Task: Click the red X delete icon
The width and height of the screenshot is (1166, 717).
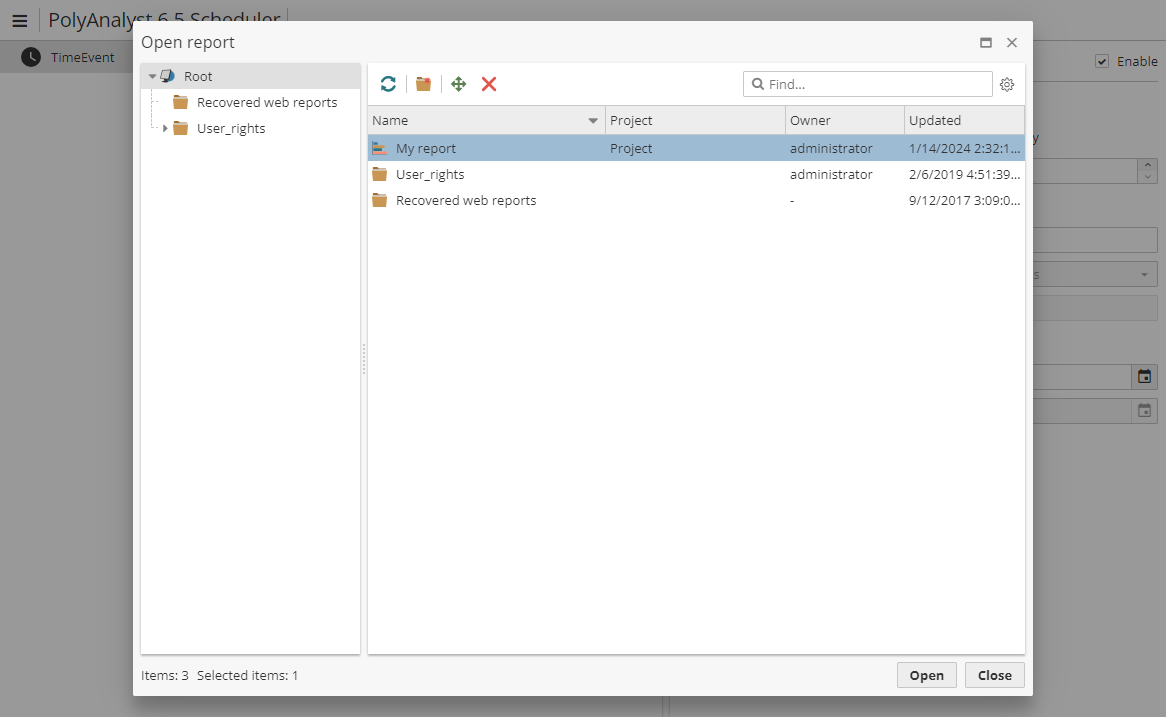Action: [489, 84]
